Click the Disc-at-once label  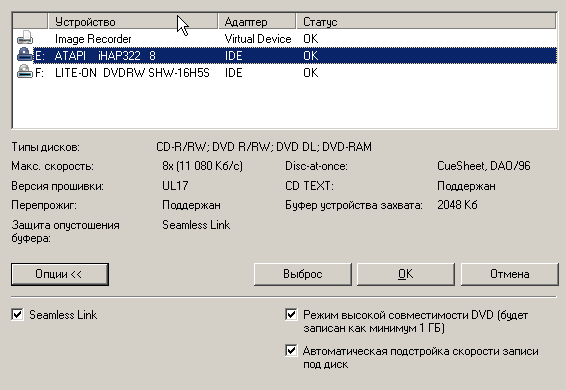(316, 166)
